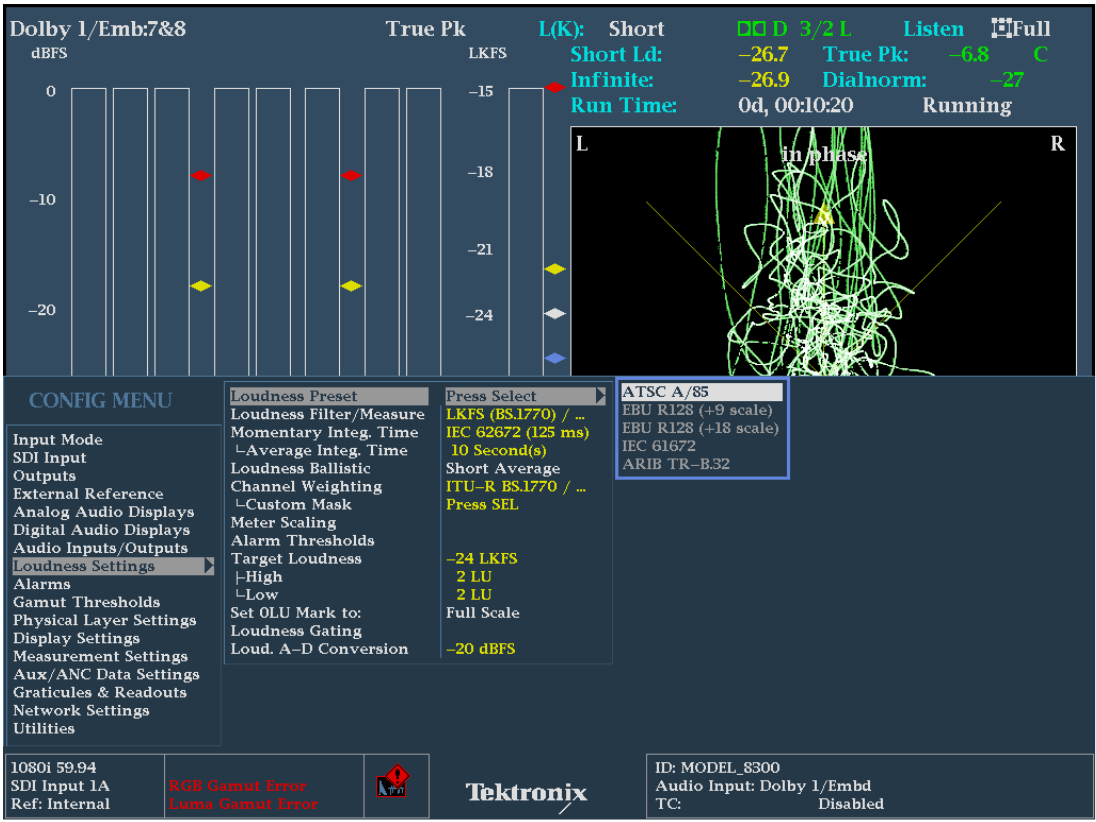The image size is (1096, 822).
Task: Select Loudness Gating row
Action: 296,630
